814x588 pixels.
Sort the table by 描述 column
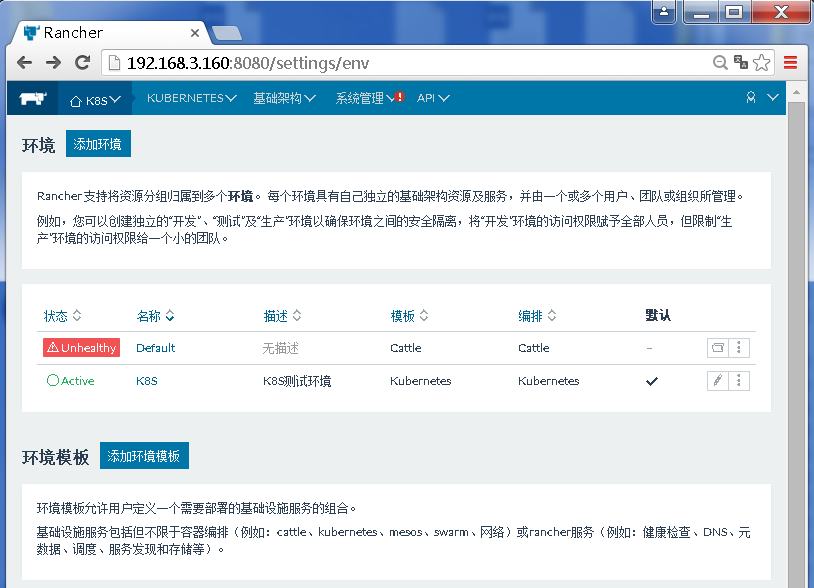point(282,316)
